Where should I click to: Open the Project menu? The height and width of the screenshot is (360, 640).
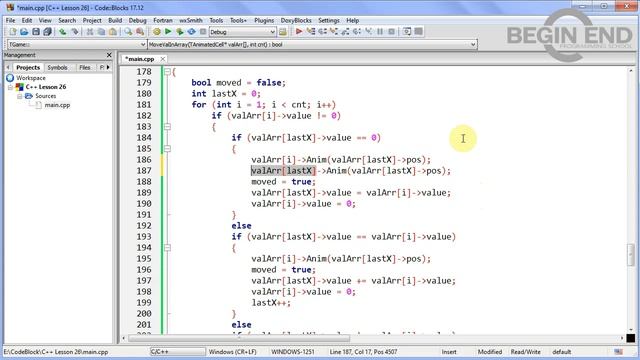tap(92, 20)
